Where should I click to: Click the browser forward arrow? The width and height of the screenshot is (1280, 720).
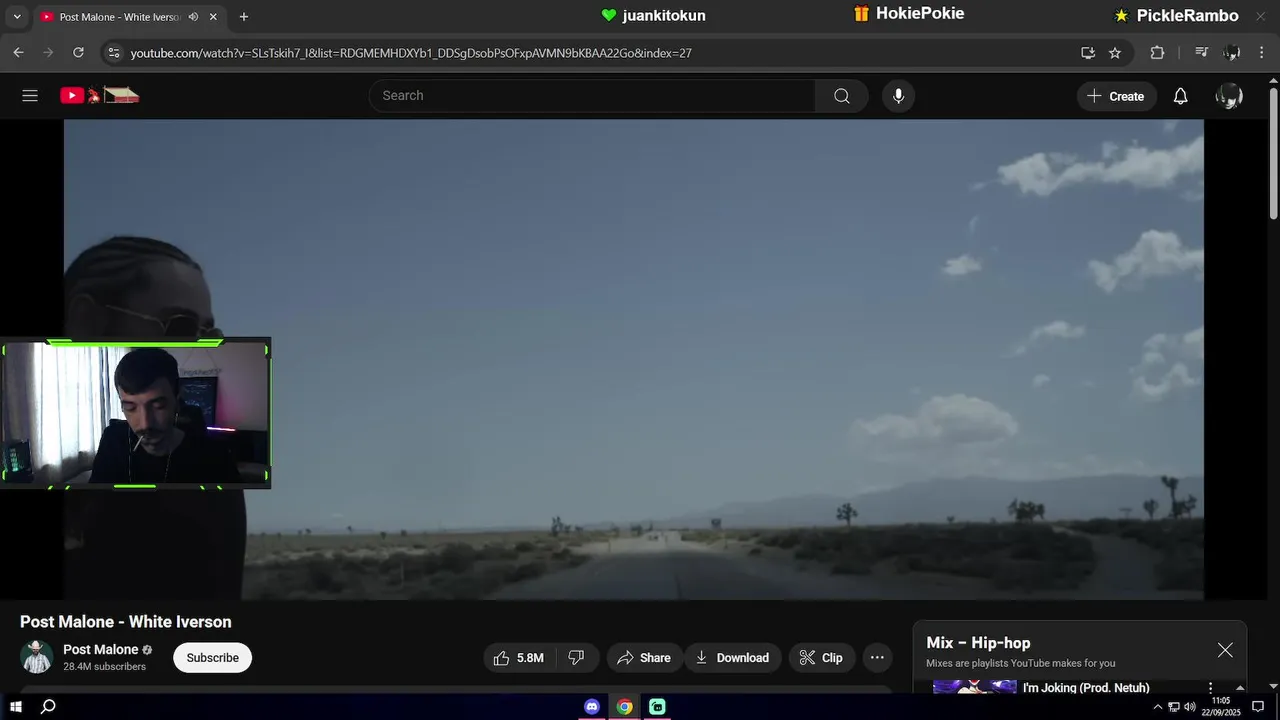click(48, 52)
